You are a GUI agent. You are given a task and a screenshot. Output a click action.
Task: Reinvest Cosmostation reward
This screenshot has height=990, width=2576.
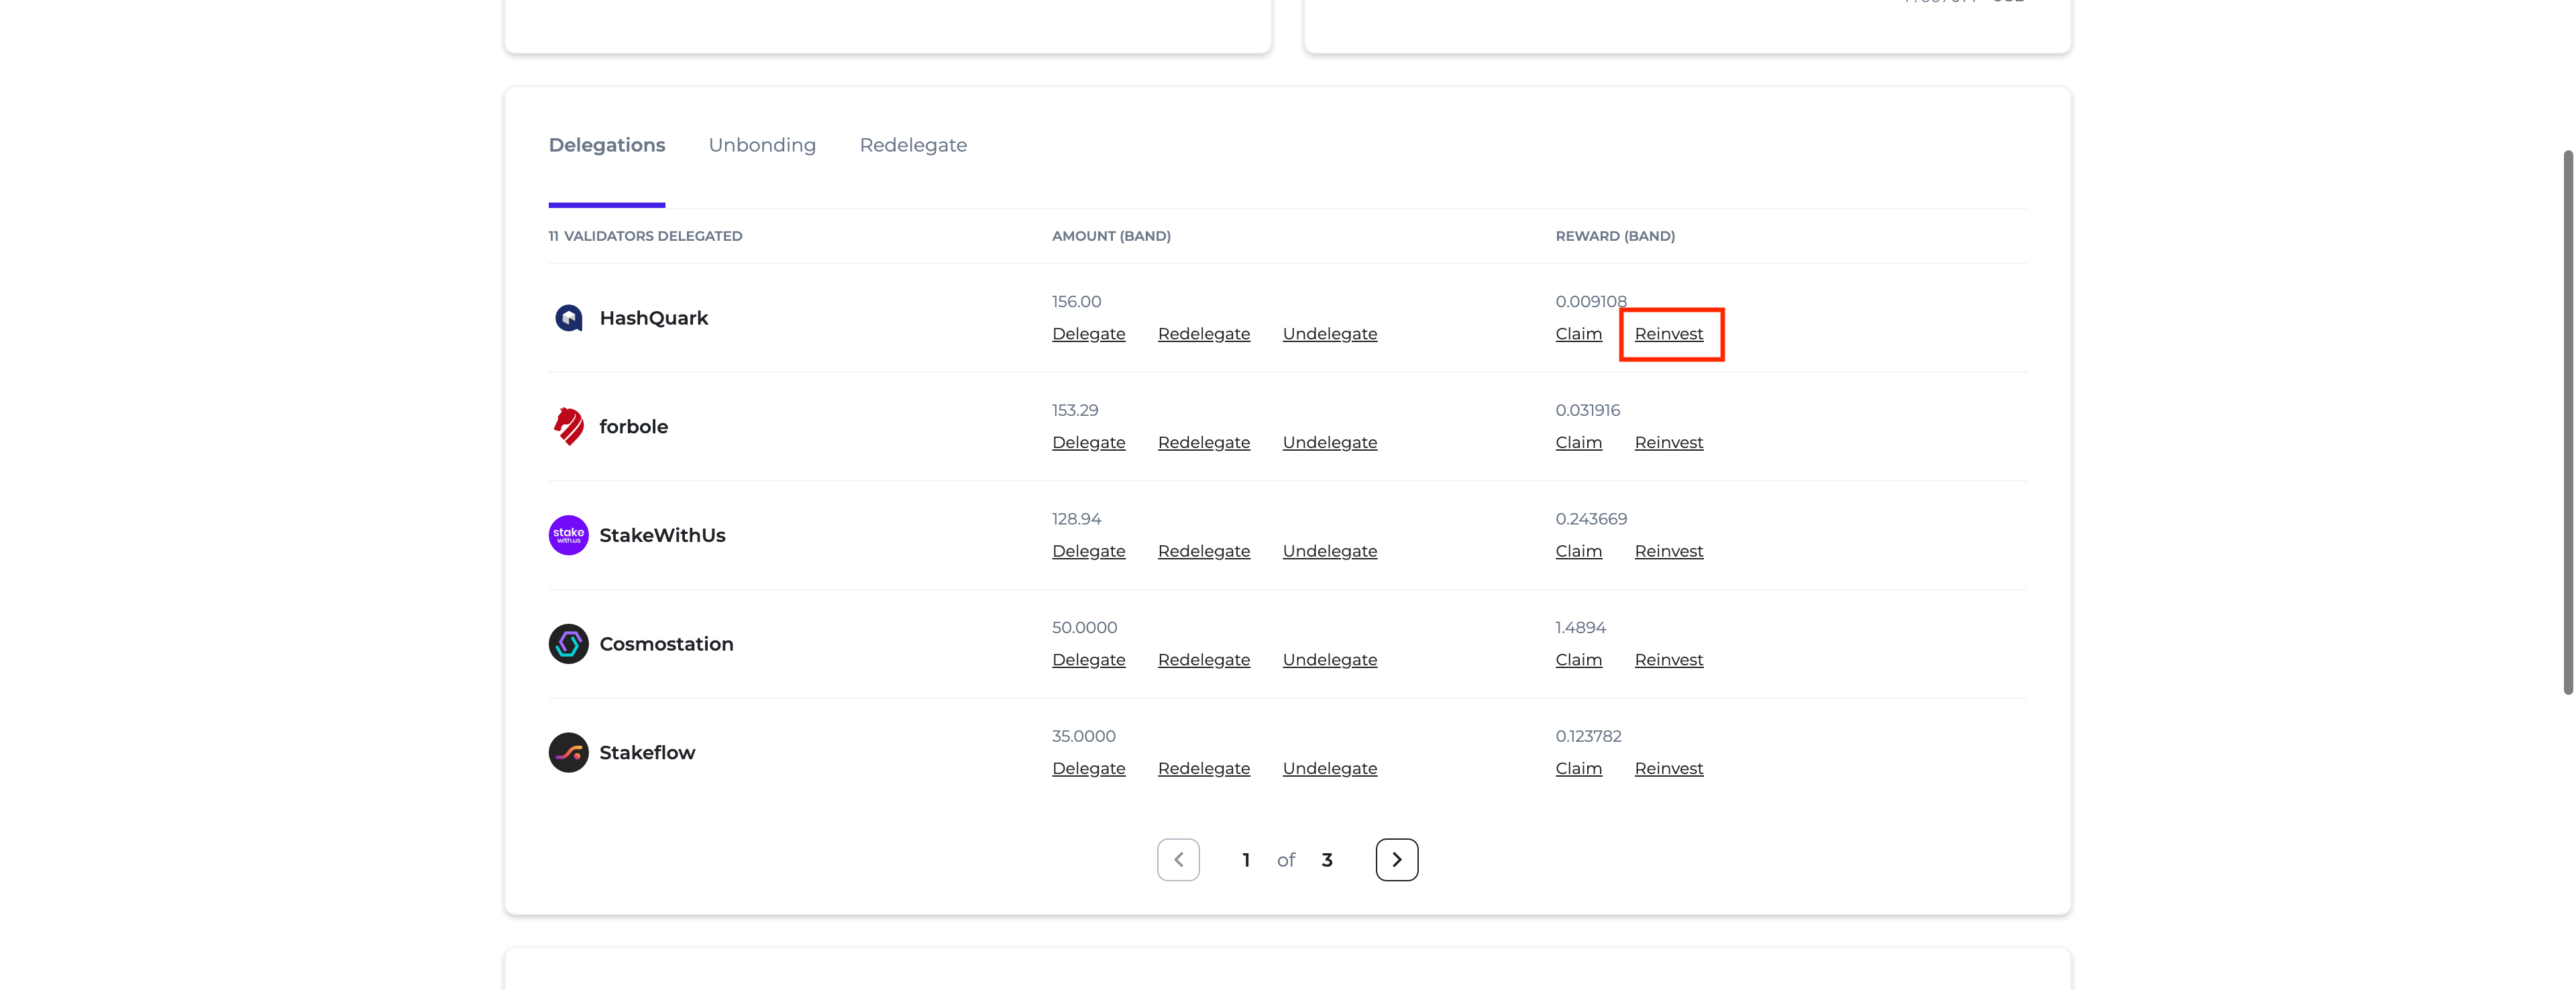[1669, 660]
